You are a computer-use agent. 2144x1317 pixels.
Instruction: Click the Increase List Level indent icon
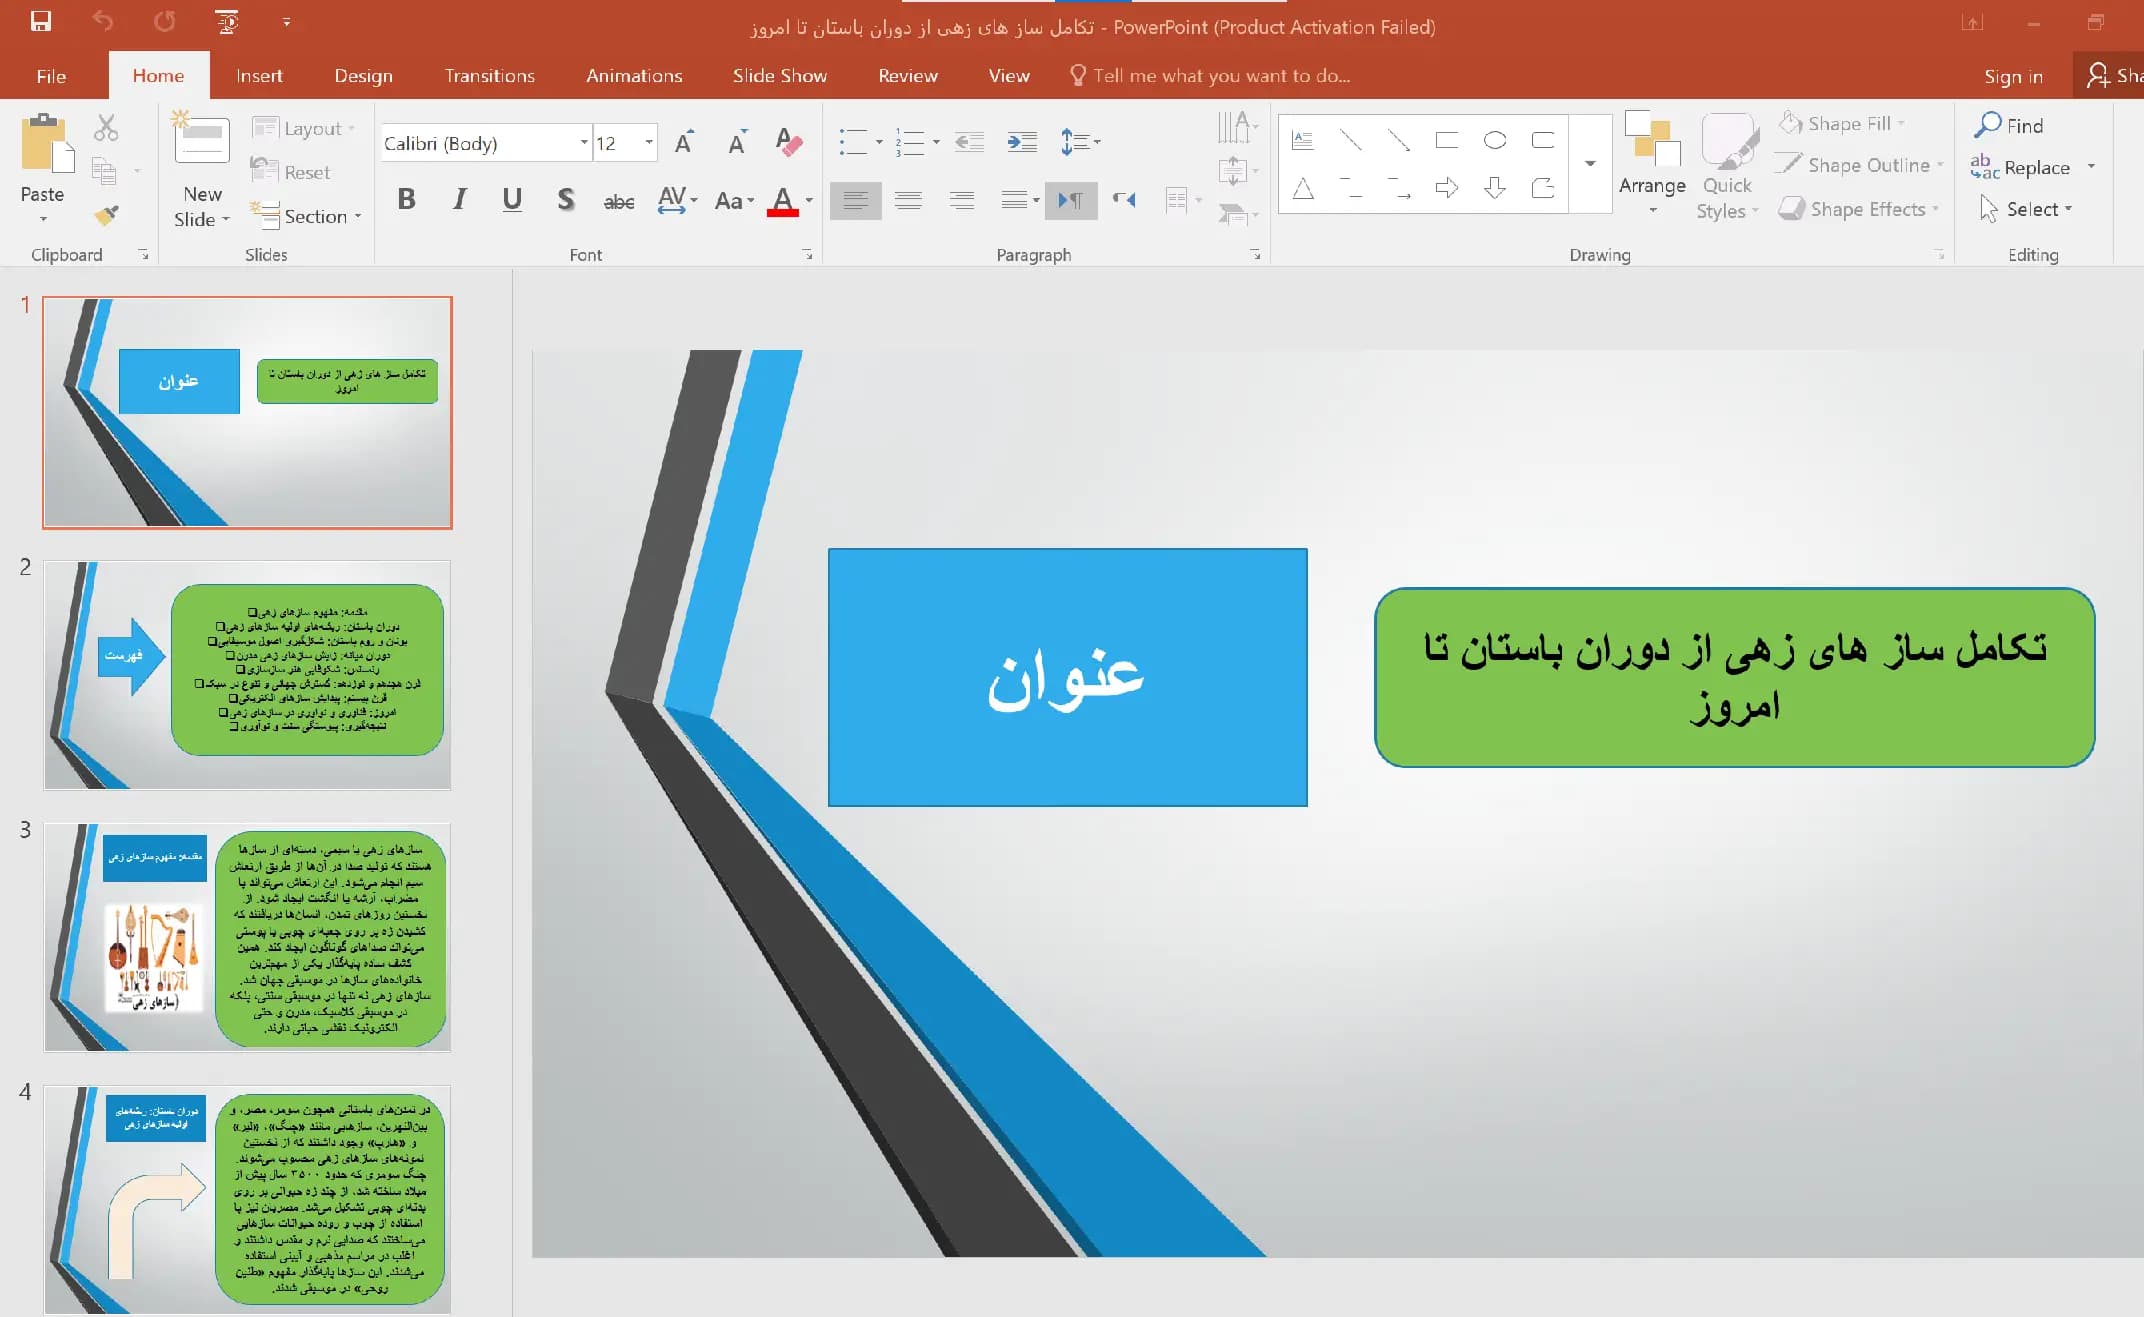pyautogui.click(x=1021, y=142)
